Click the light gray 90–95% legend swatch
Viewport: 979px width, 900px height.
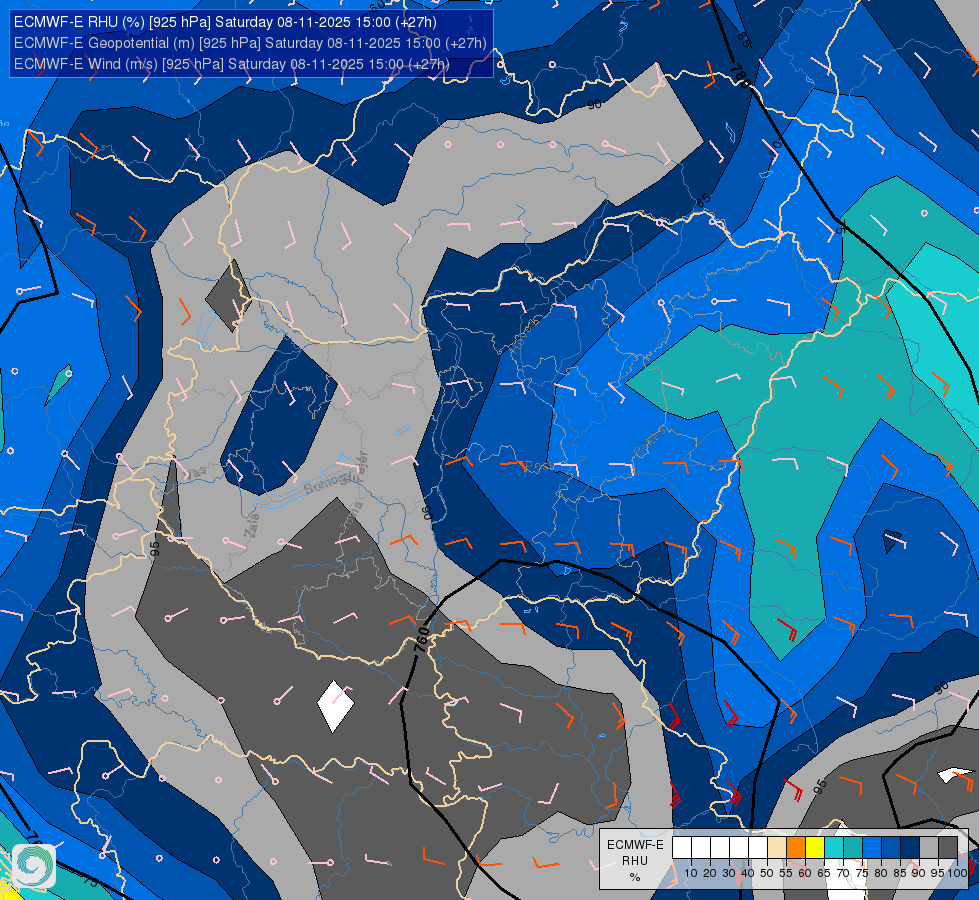pos(929,847)
